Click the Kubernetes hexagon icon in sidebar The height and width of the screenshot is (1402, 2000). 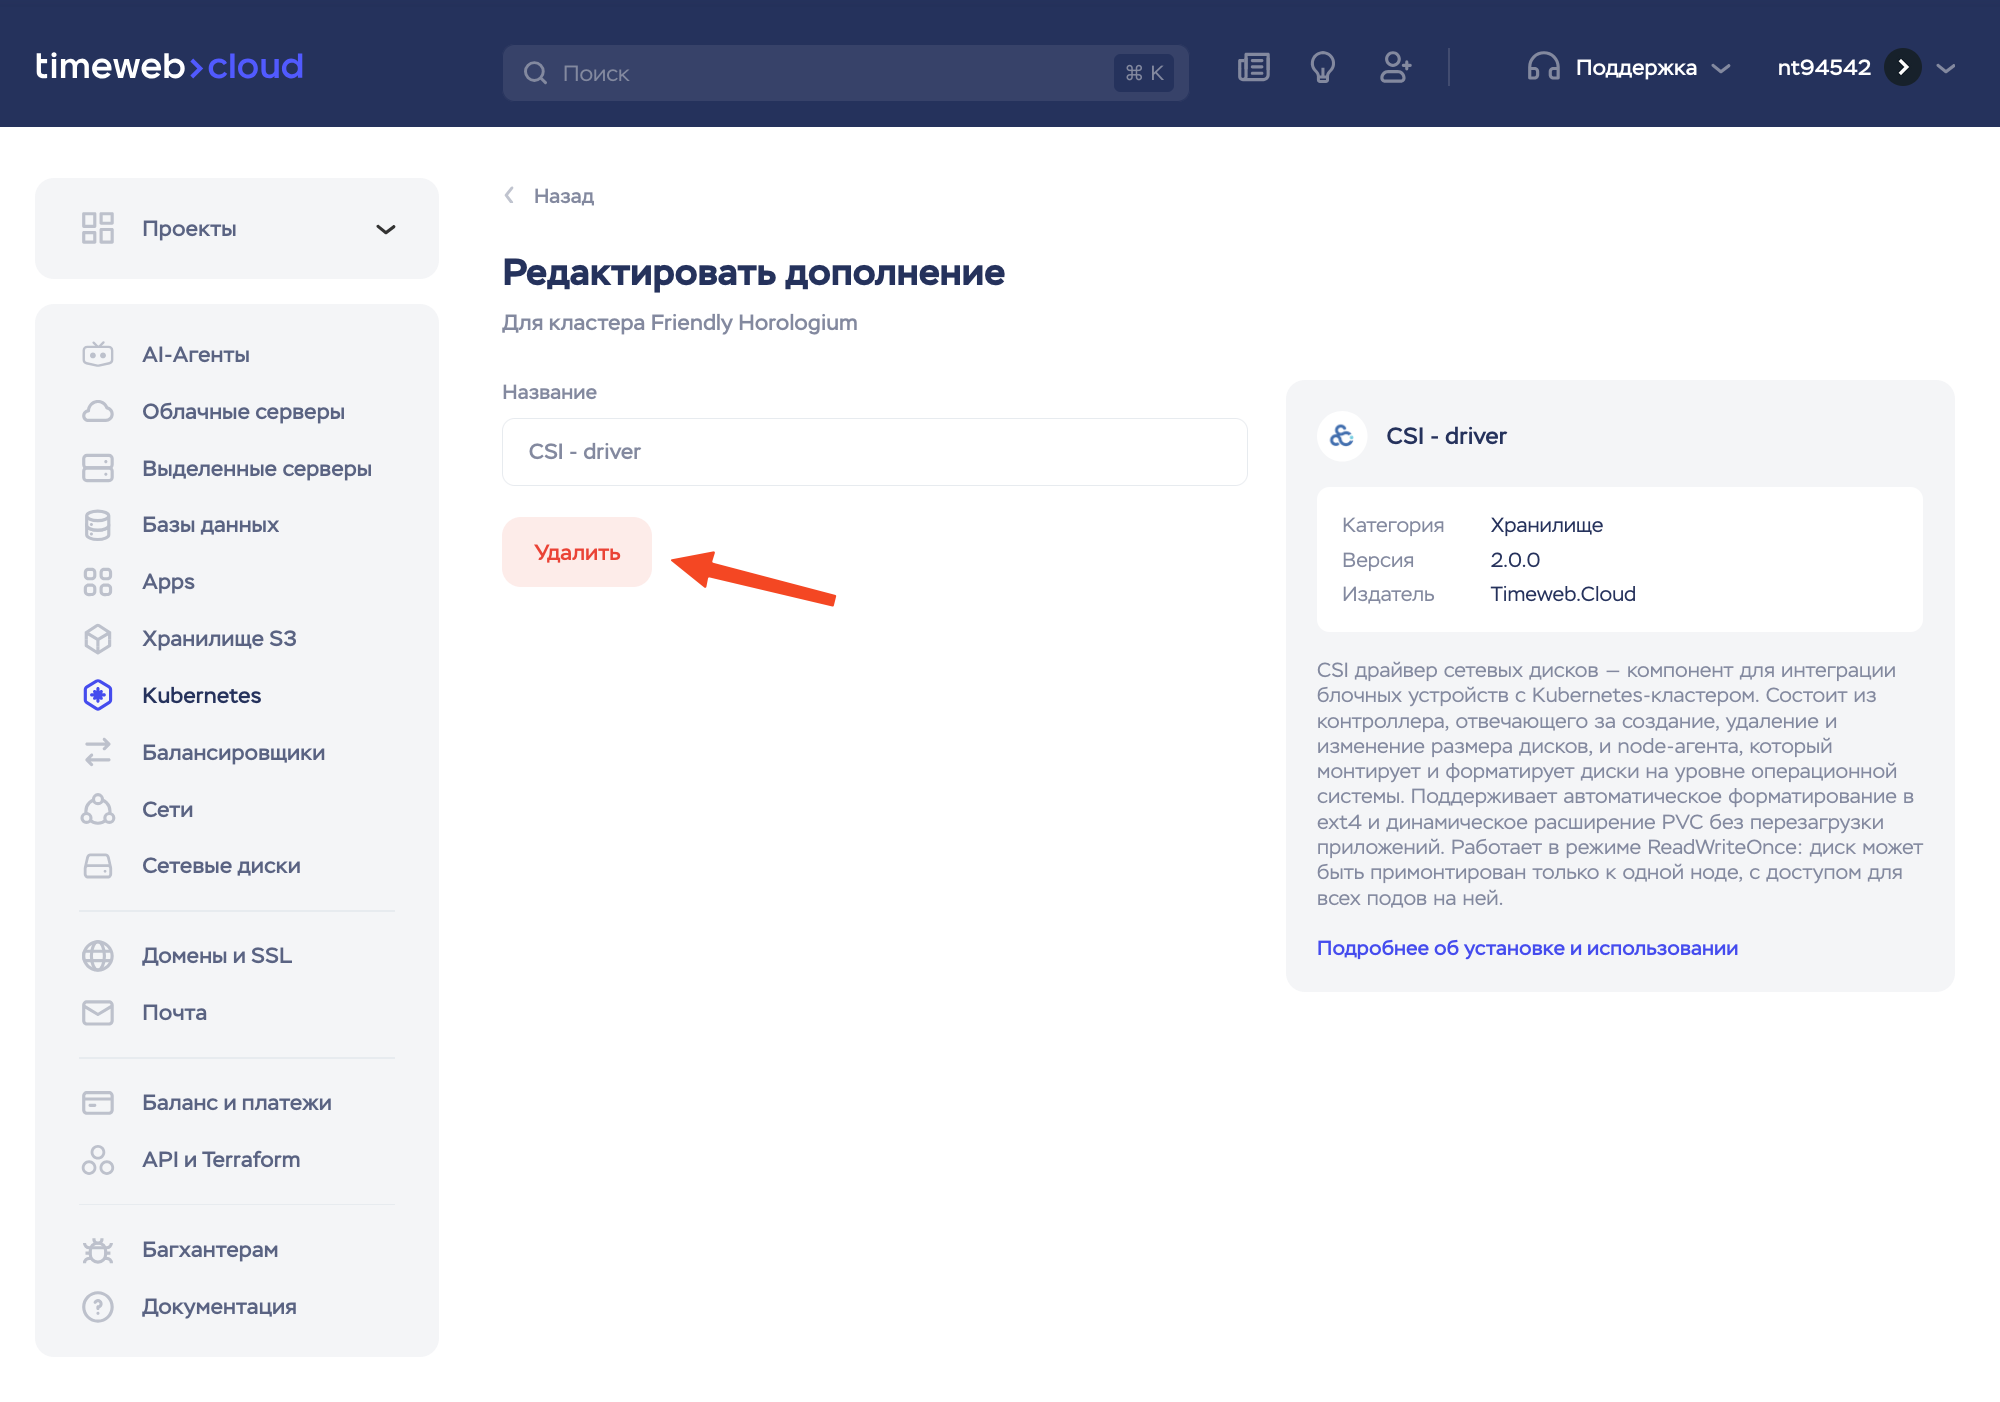[98, 695]
